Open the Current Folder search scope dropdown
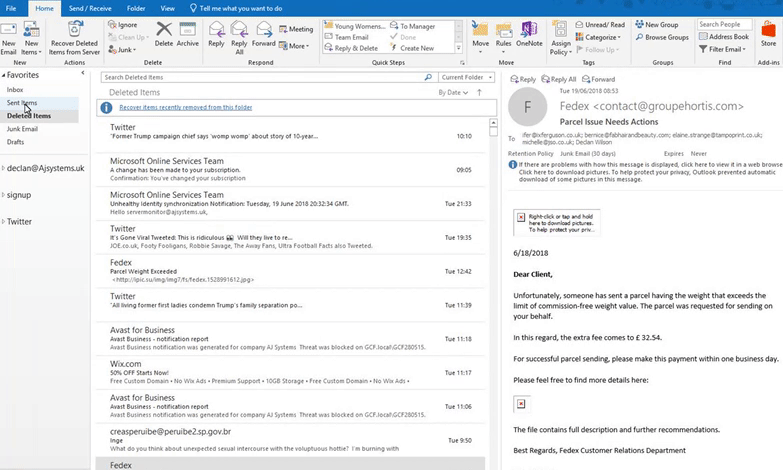783x470 pixels. pos(466,77)
